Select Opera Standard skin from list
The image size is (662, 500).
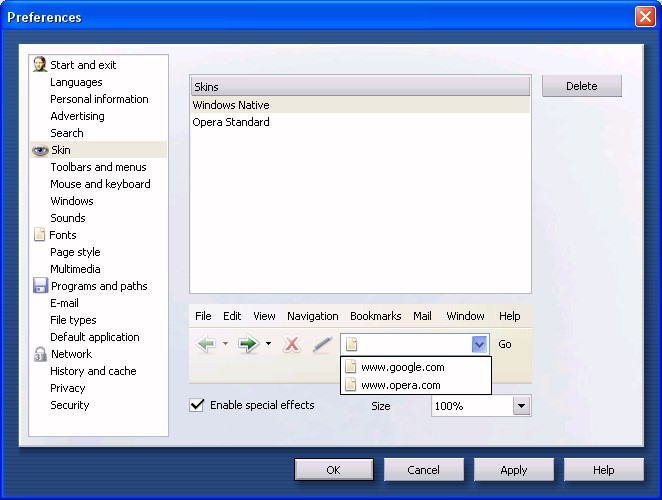pyautogui.click(x=231, y=122)
